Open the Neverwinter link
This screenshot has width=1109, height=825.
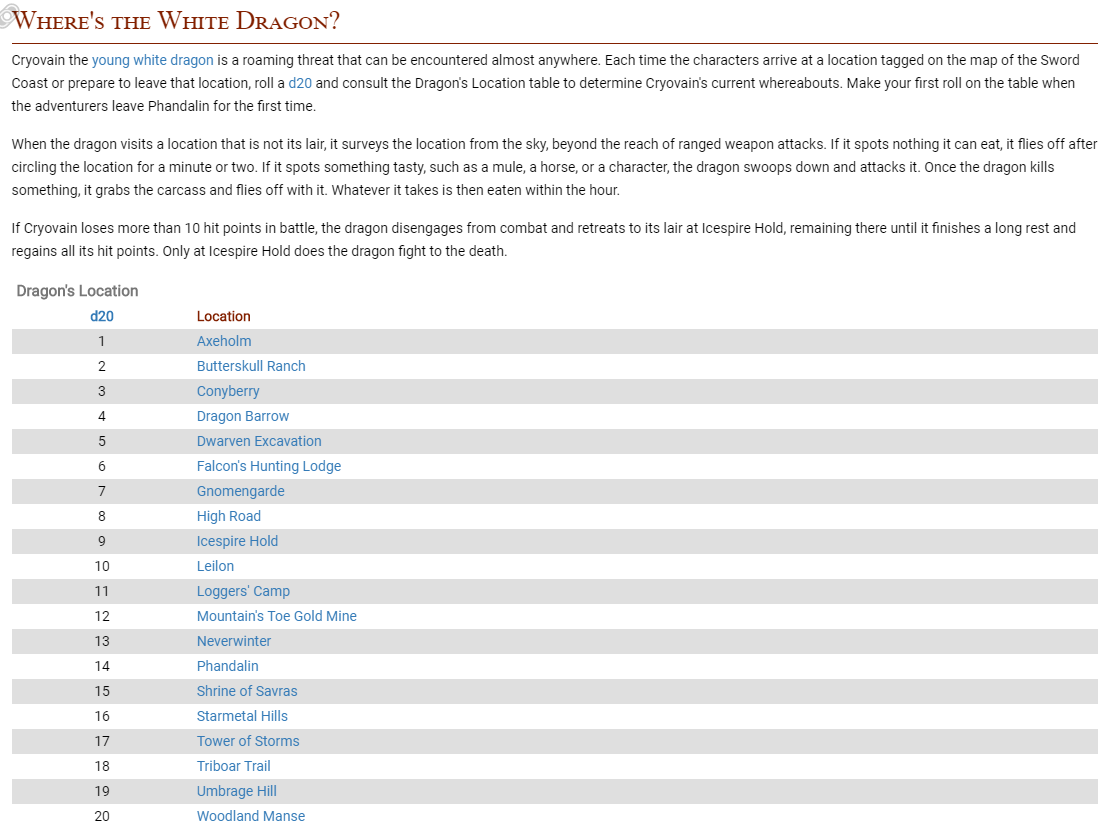point(233,641)
